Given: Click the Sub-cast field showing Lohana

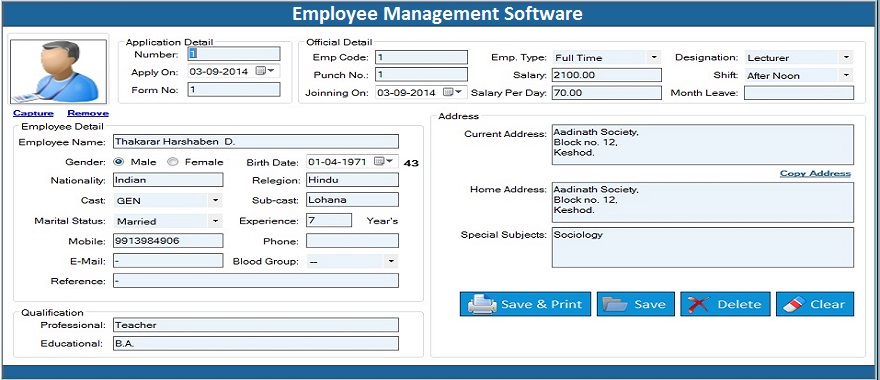Looking at the screenshot, I should coord(352,200).
